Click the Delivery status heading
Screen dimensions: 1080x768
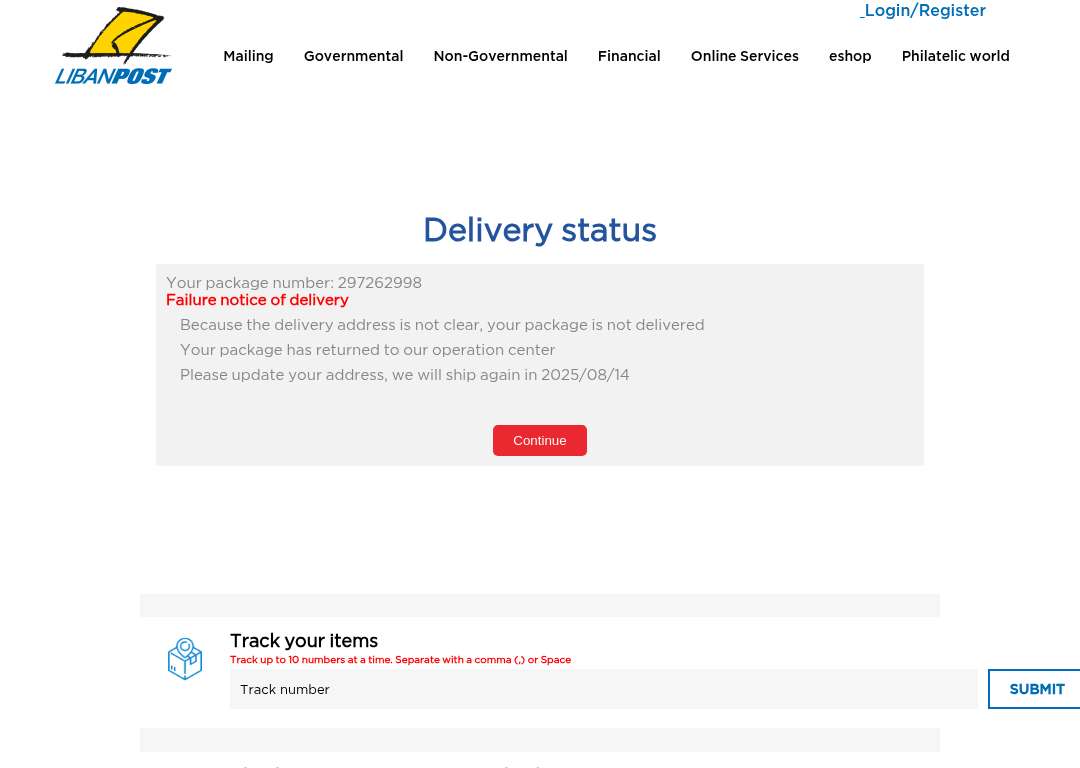(x=540, y=230)
